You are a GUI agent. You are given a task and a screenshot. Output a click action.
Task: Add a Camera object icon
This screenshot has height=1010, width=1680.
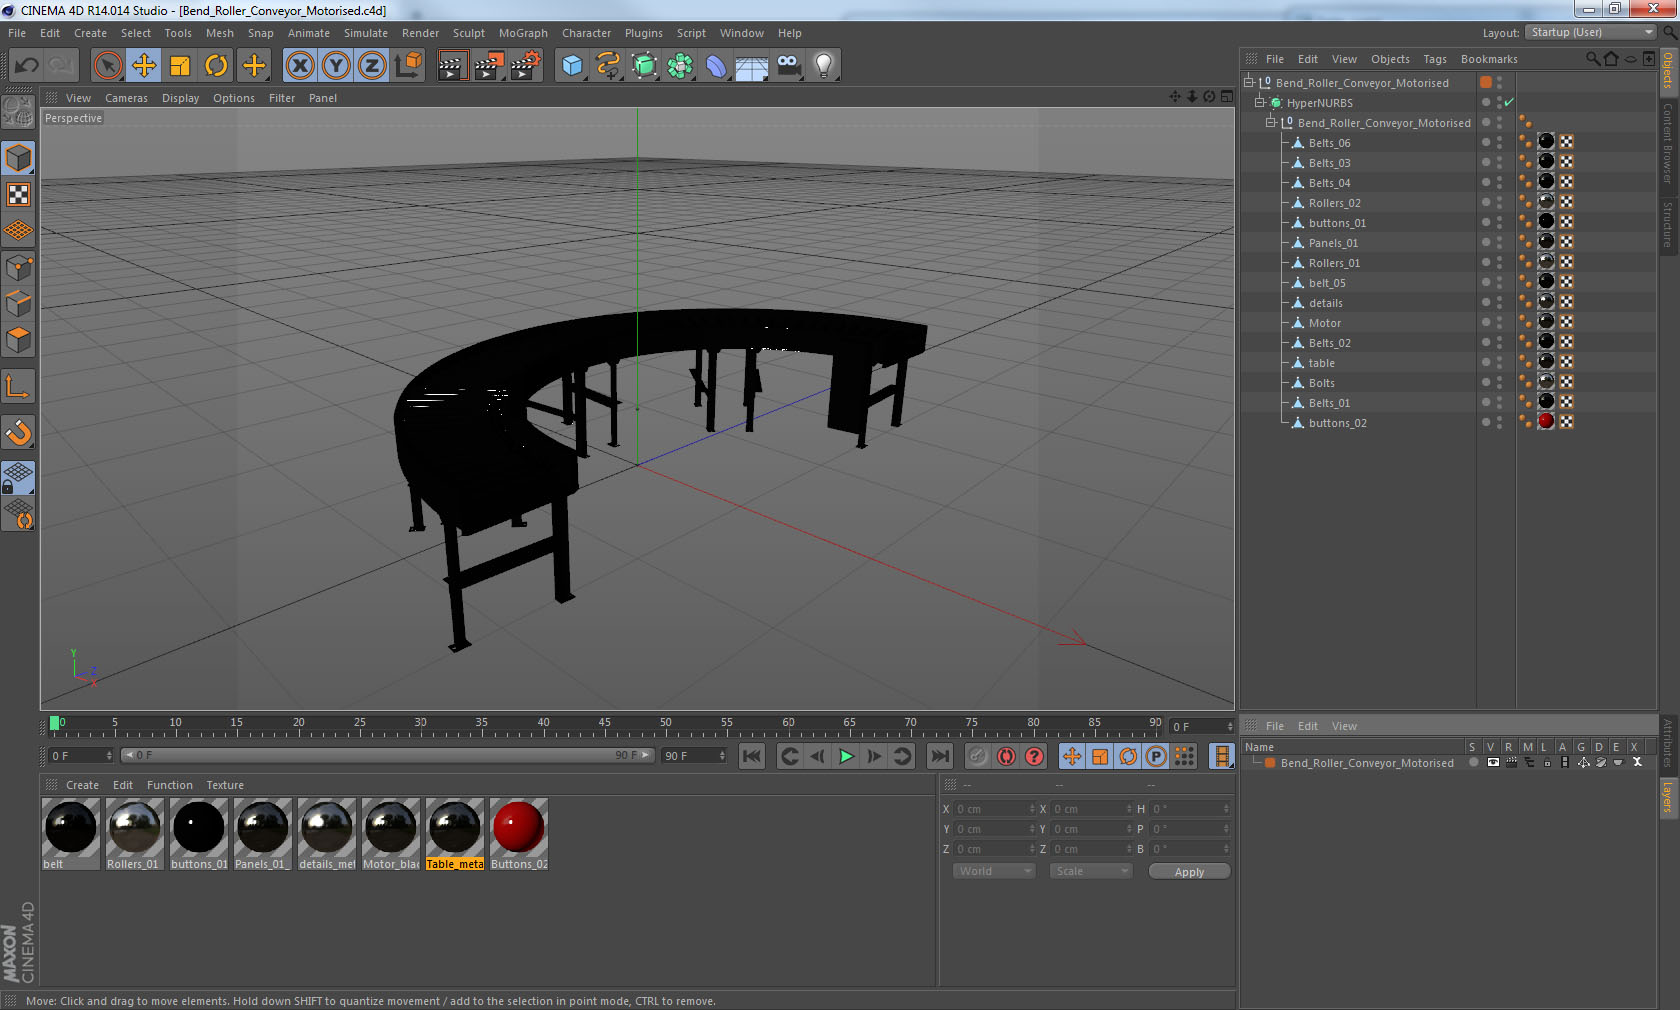pos(789,66)
